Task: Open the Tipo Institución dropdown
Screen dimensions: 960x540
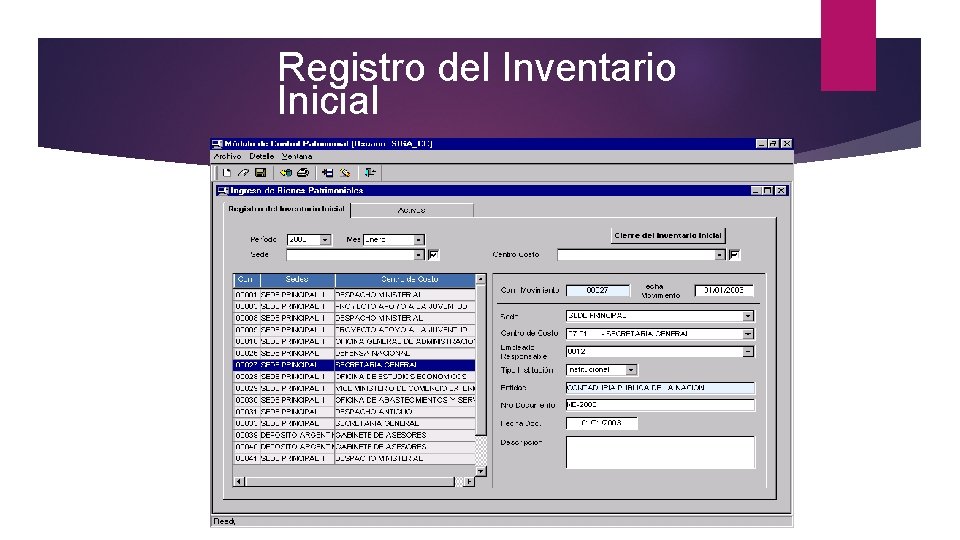Action: (x=631, y=370)
